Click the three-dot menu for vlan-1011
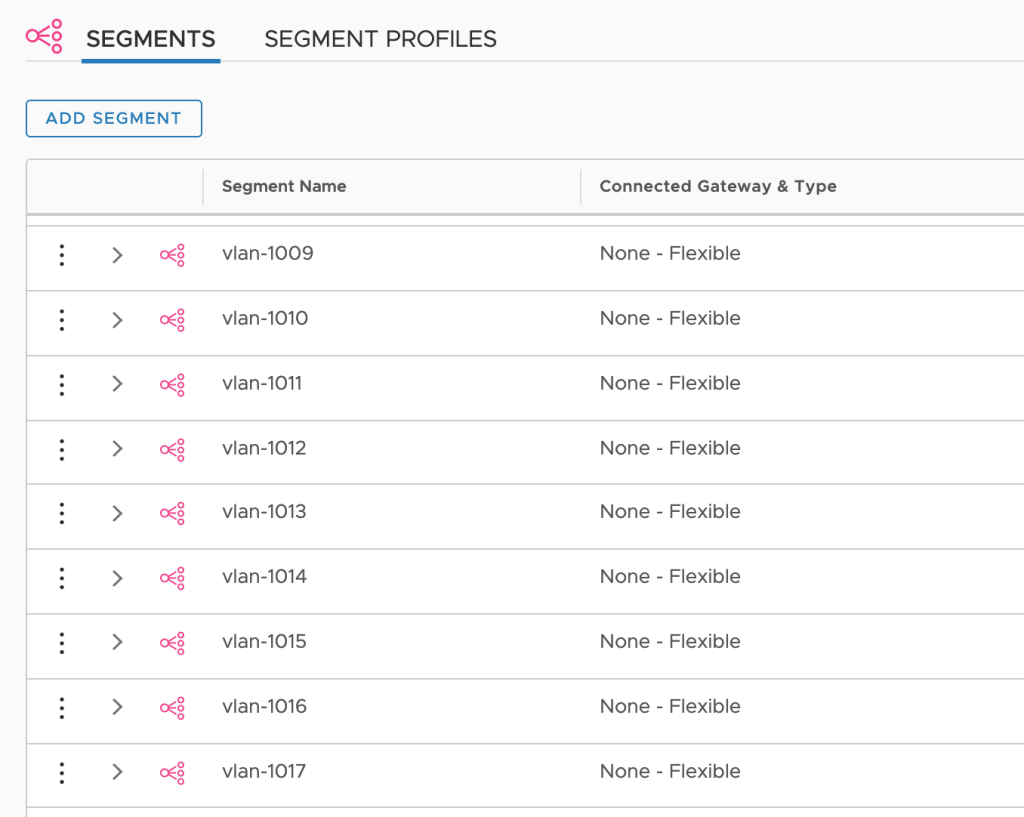This screenshot has height=817, width=1024. [62, 384]
